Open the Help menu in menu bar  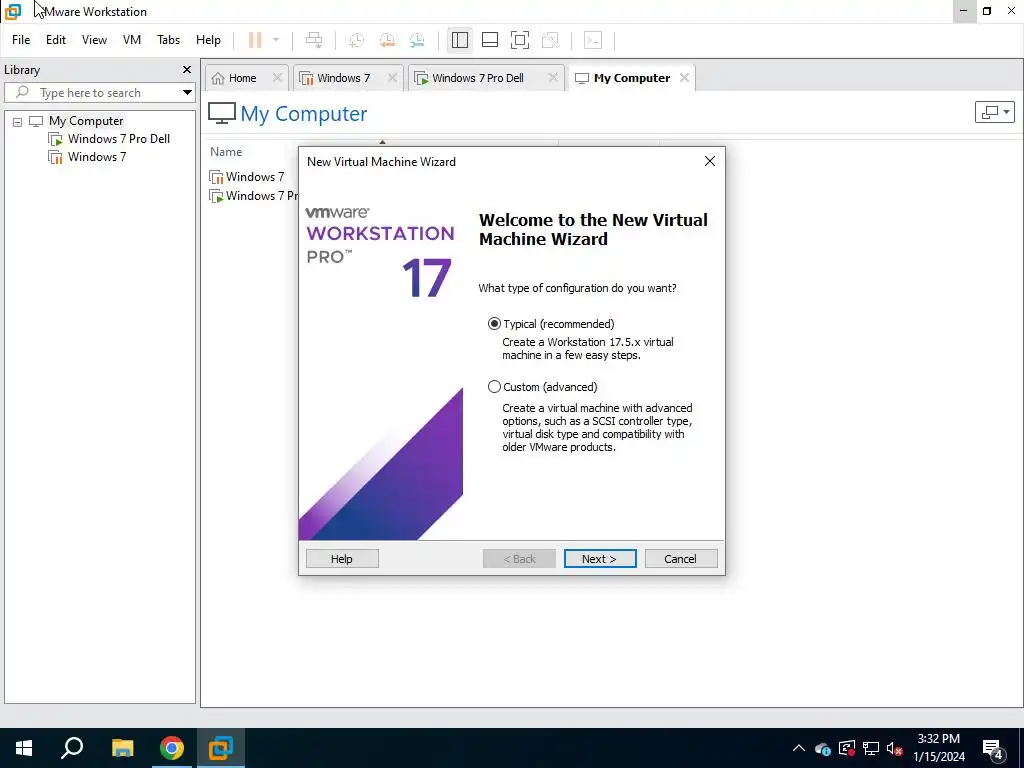click(208, 40)
